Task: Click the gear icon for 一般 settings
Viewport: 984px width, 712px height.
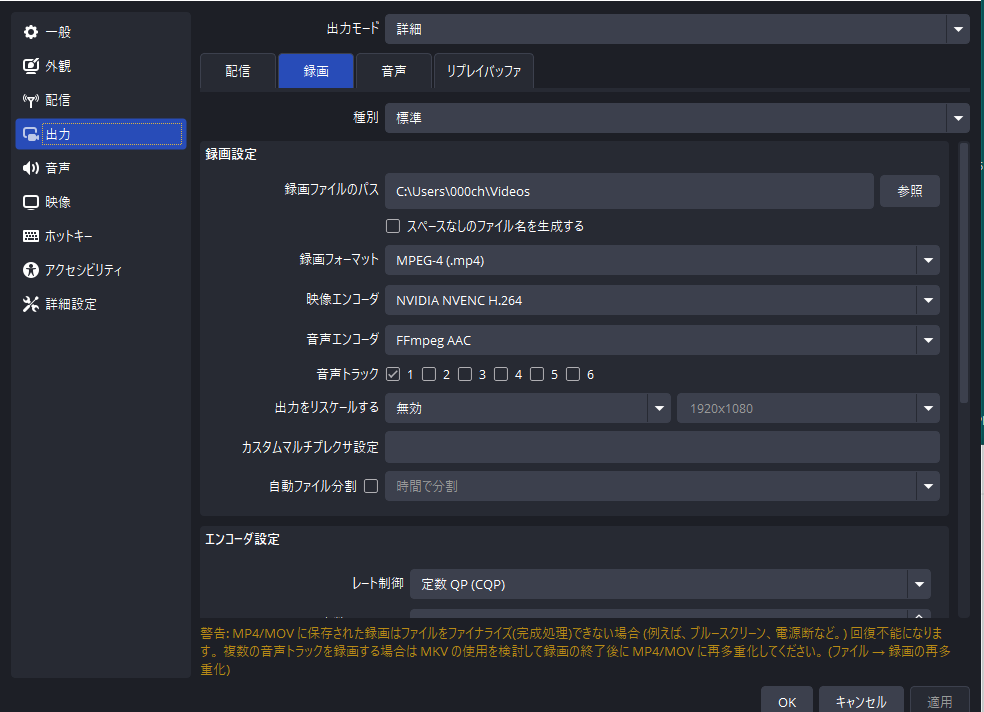Action: (x=31, y=32)
